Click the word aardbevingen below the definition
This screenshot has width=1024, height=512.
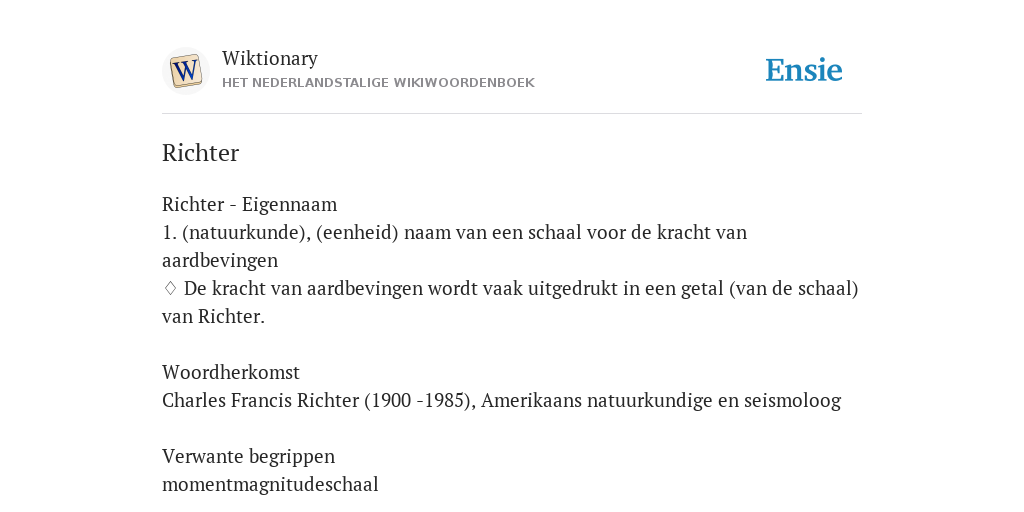point(220,261)
